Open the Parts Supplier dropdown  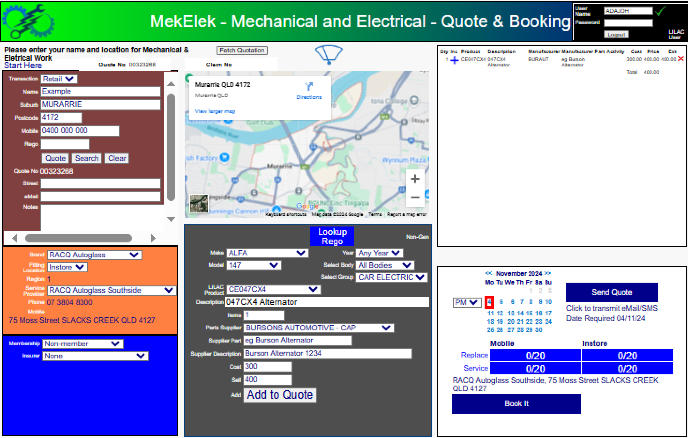click(x=319, y=328)
